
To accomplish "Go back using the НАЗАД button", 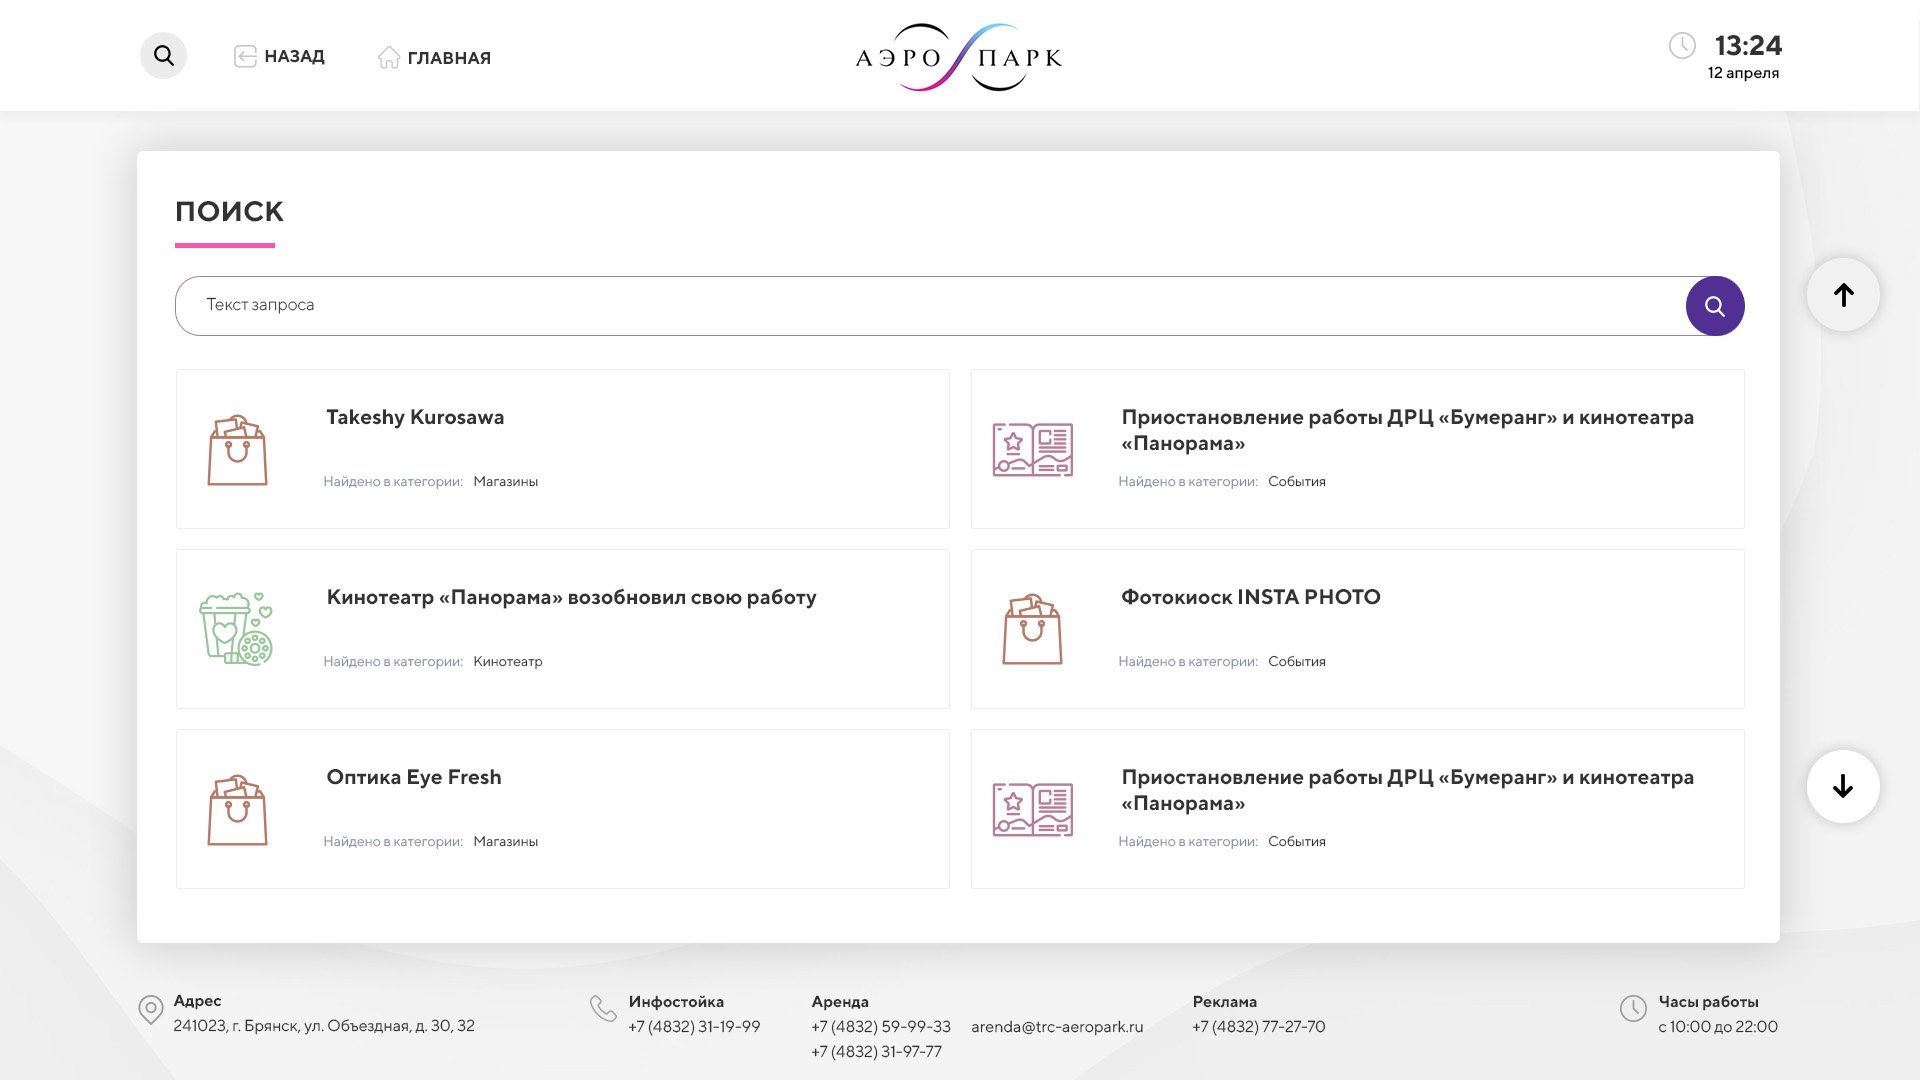I will [x=279, y=57].
